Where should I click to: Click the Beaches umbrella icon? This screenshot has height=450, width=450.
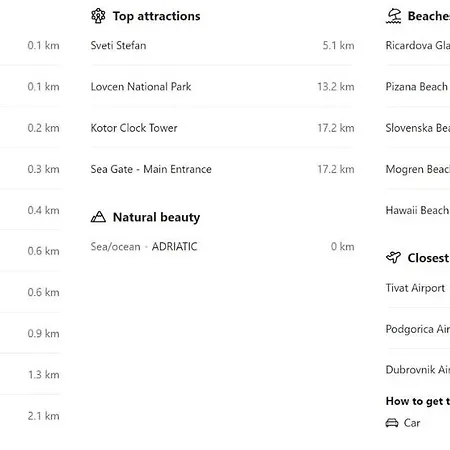(x=393, y=16)
